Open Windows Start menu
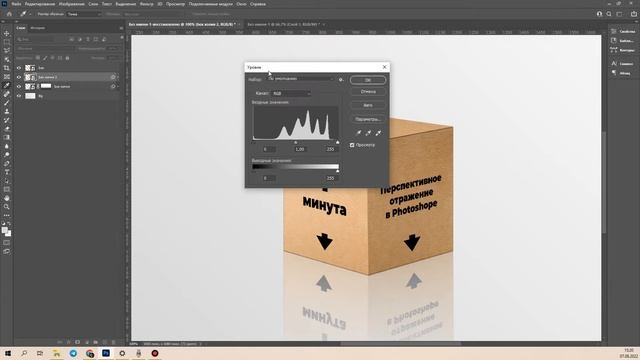The image size is (640, 360). (x=7, y=353)
